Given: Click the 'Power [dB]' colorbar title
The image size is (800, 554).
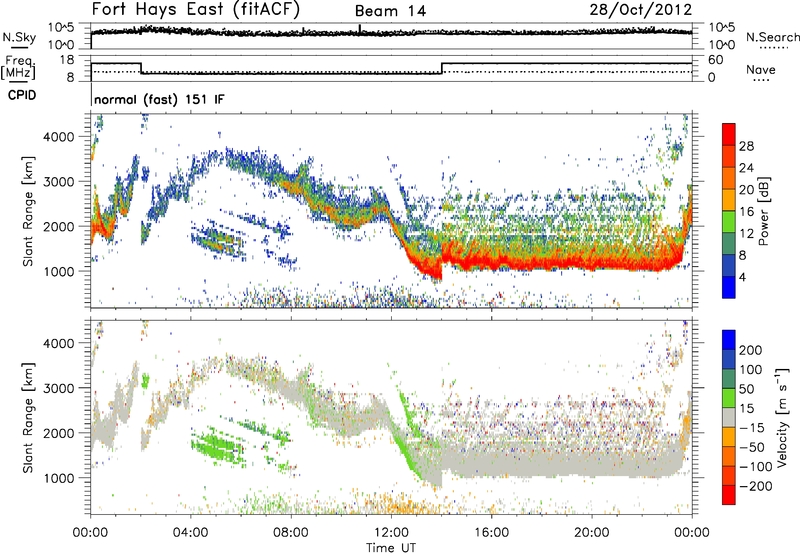Looking at the screenshot, I should pyautogui.click(x=763, y=211).
